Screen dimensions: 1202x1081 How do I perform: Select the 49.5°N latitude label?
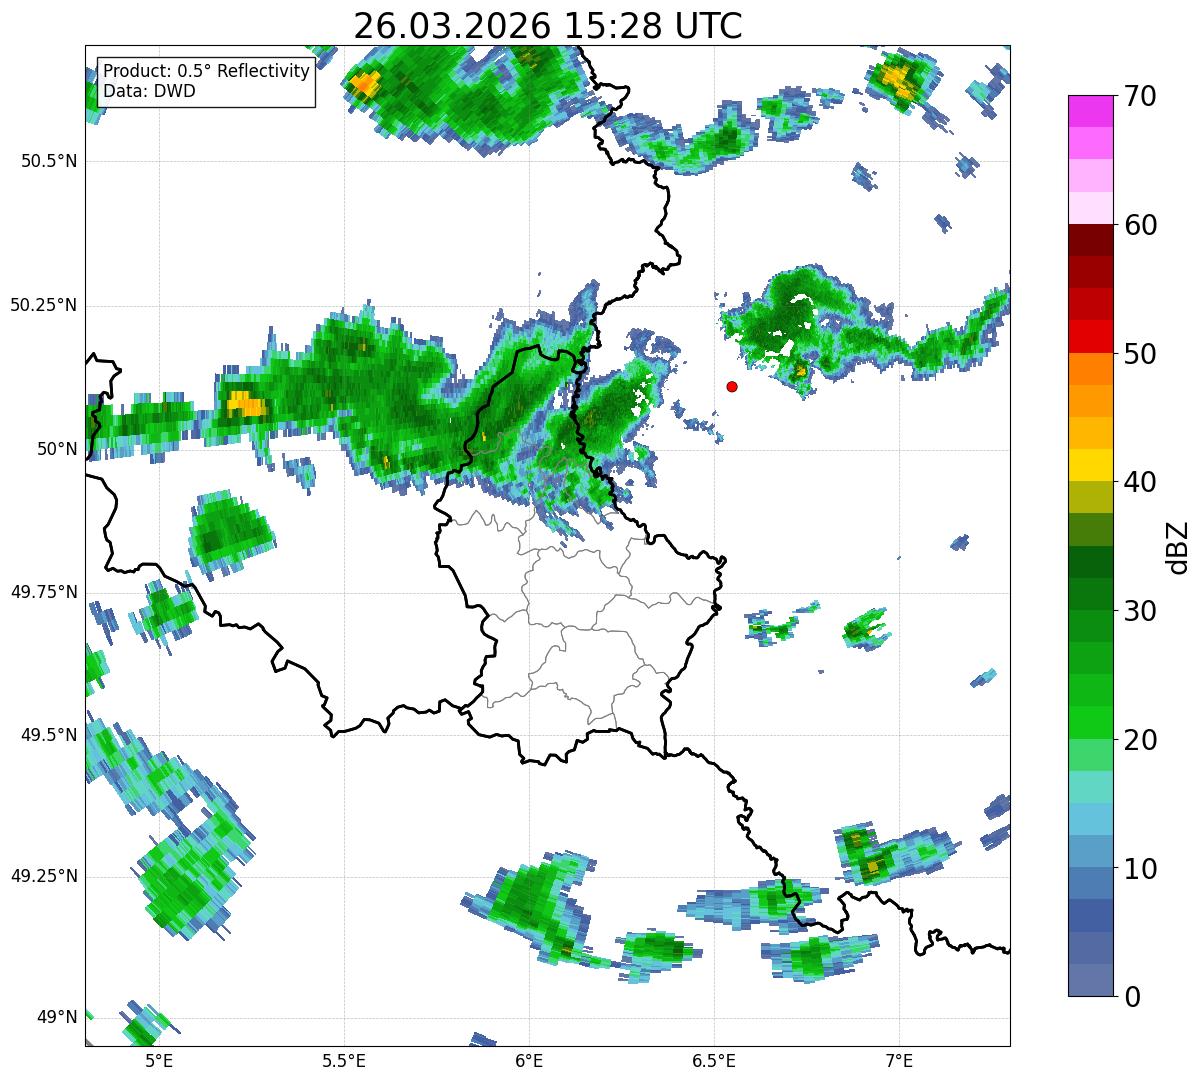click(x=49, y=735)
